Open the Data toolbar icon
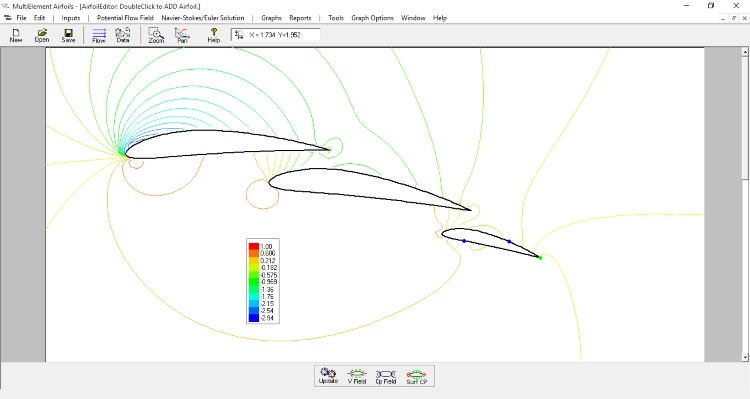 coord(123,35)
